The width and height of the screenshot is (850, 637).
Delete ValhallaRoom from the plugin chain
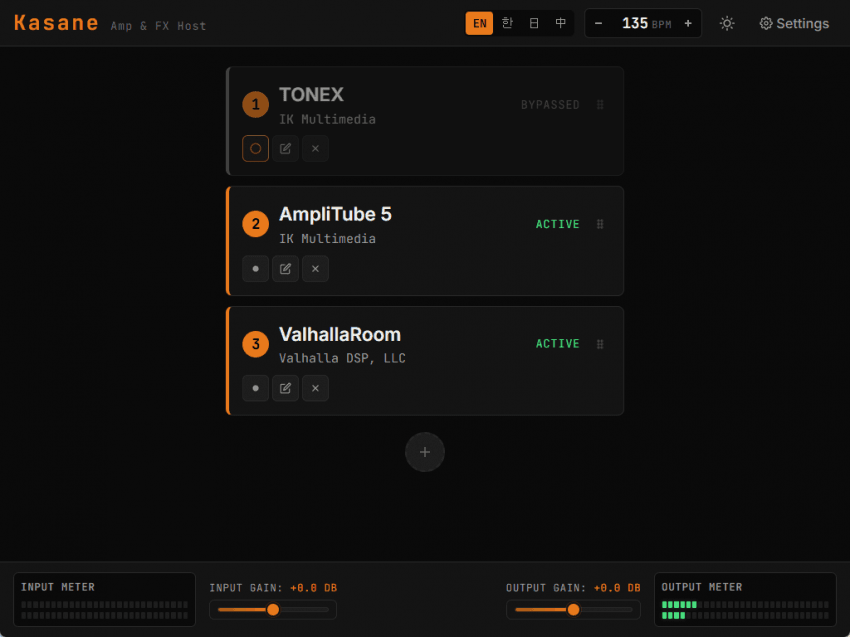pos(315,388)
